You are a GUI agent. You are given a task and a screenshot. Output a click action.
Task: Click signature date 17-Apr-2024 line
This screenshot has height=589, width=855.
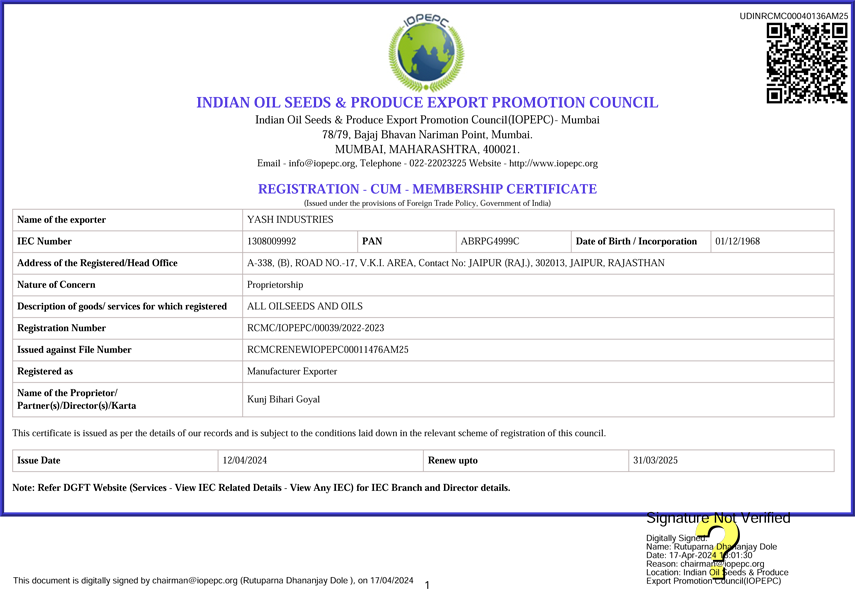point(699,555)
